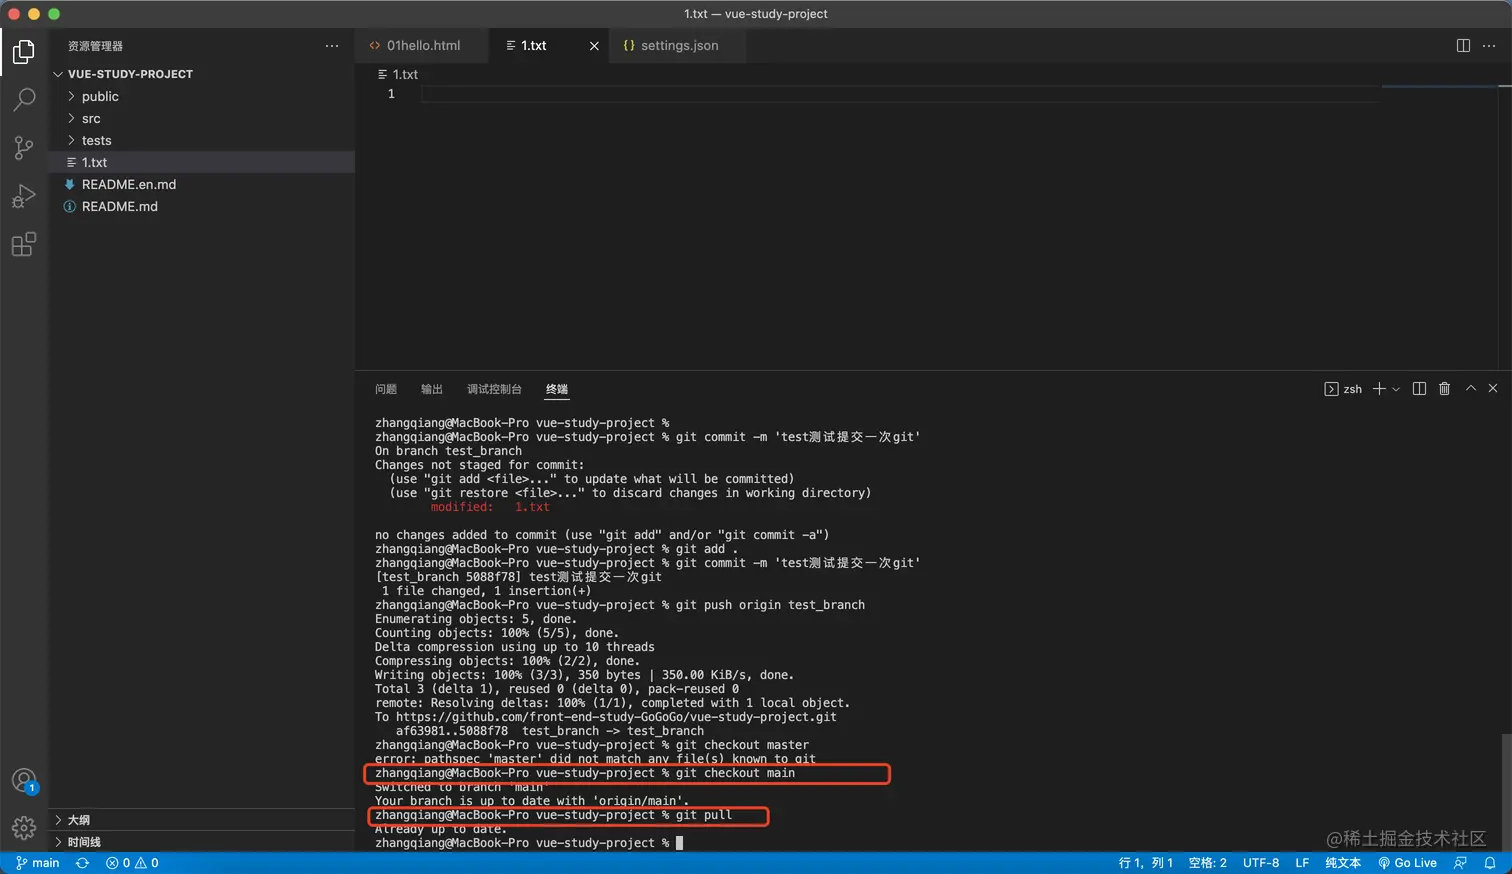Open the Source Control view
1512x874 pixels.
(x=24, y=148)
